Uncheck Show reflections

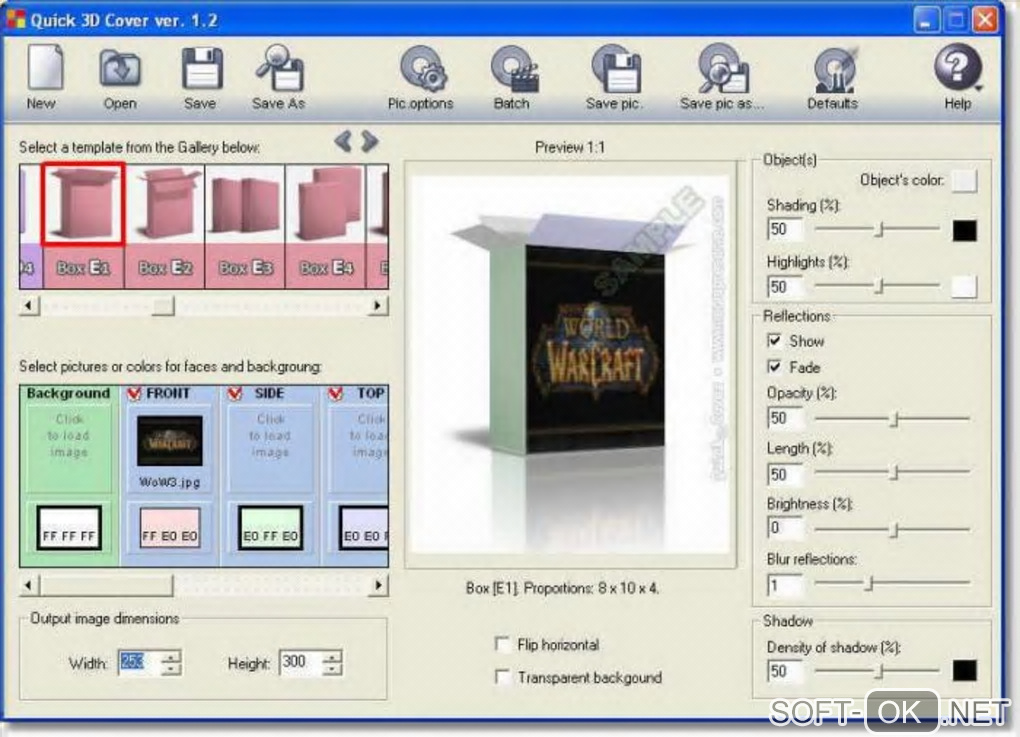774,341
